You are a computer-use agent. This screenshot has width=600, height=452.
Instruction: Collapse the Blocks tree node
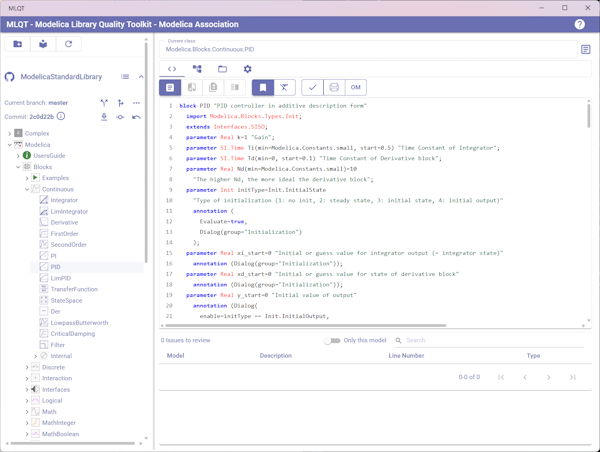point(18,167)
